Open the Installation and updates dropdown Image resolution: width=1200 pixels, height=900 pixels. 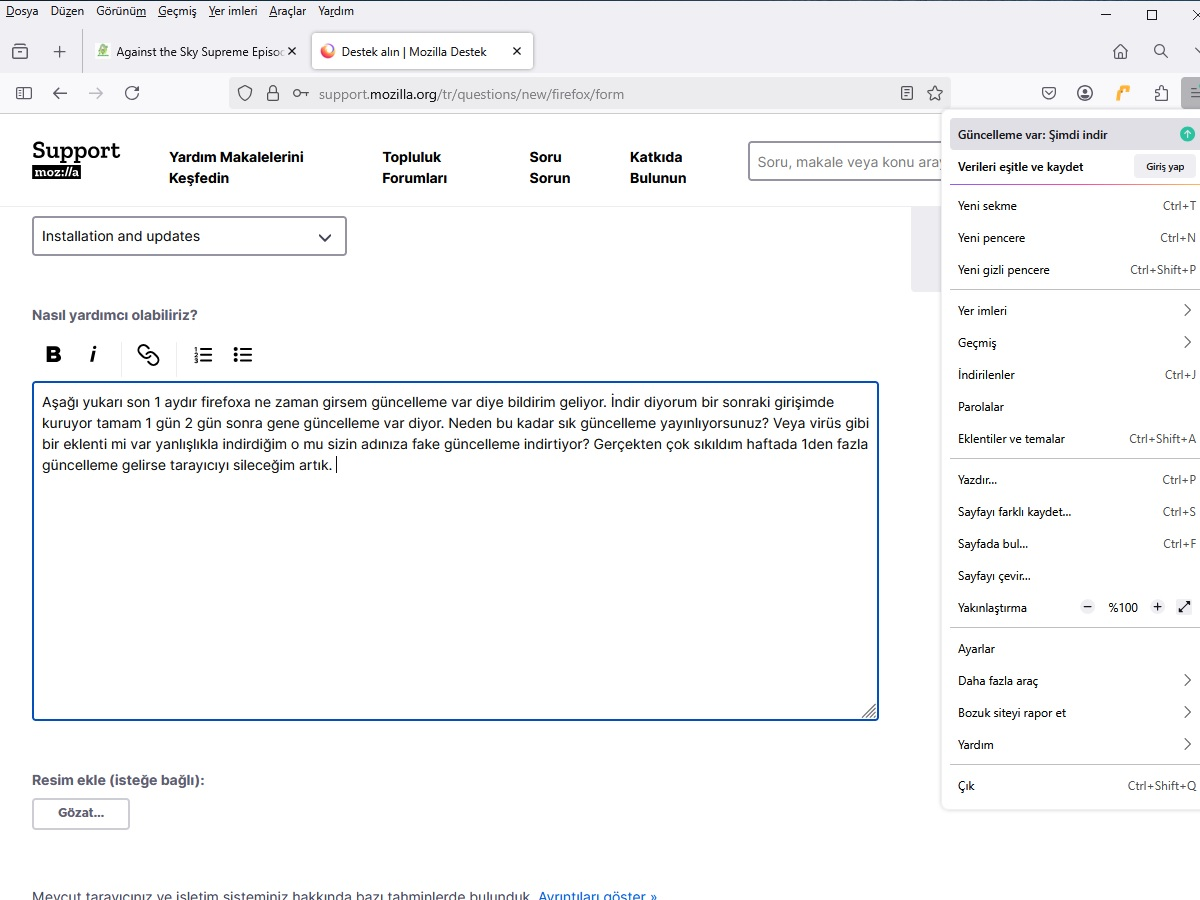tap(189, 236)
